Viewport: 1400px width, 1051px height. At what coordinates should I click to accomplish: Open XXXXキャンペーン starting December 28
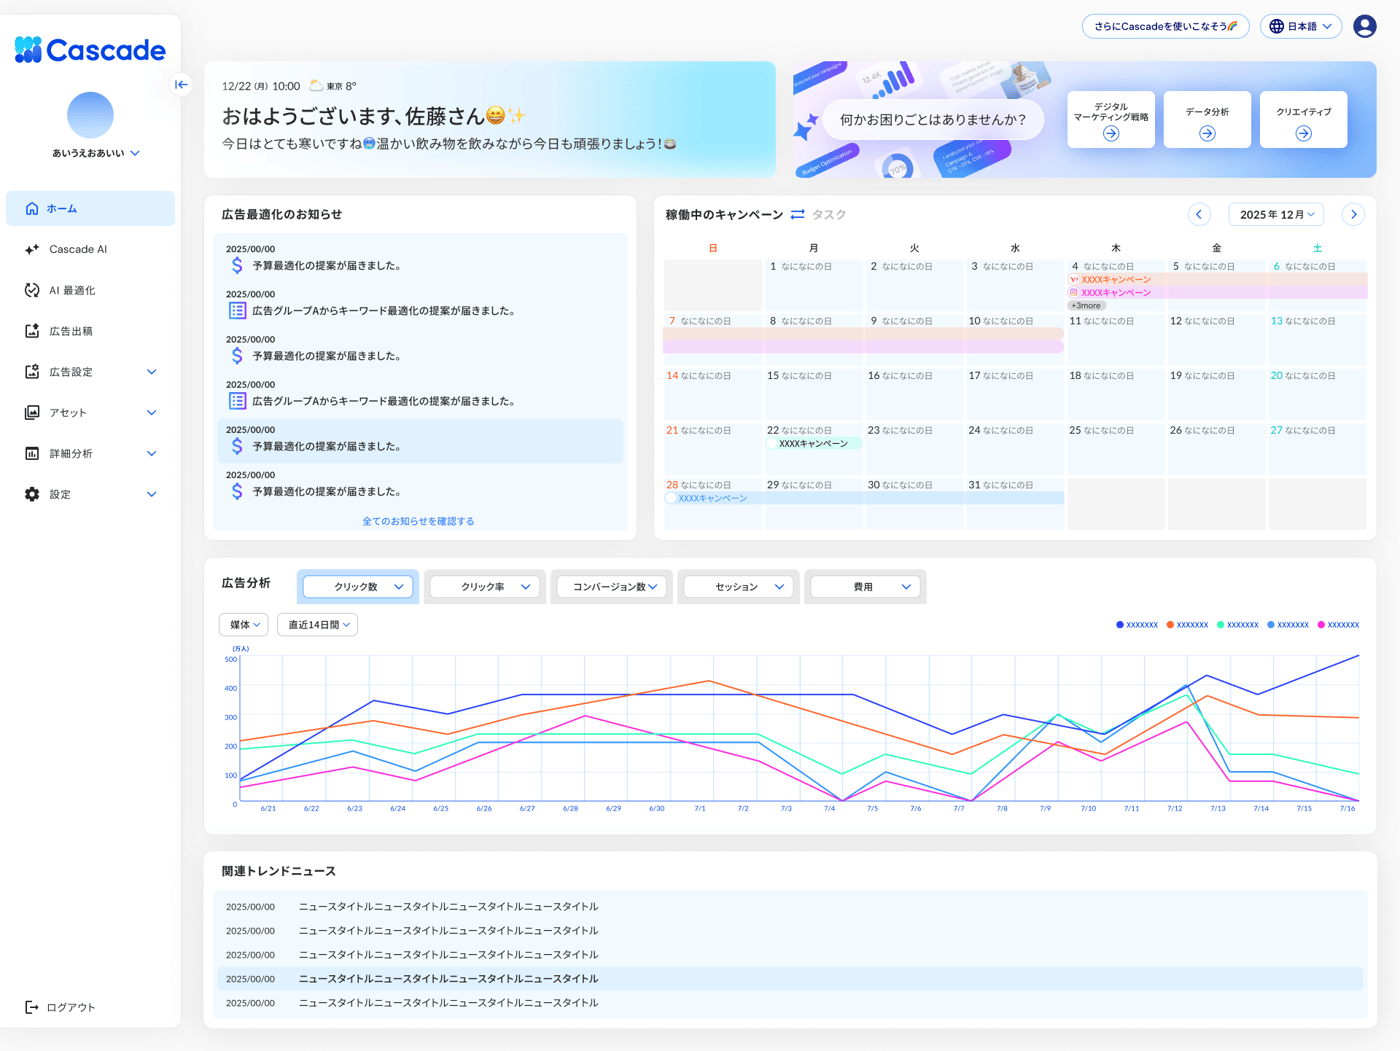(x=864, y=498)
